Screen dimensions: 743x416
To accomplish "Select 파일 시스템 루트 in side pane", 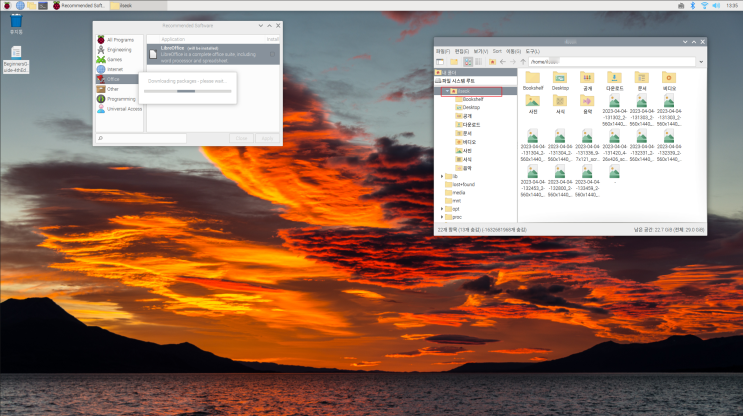I will pos(476,81).
